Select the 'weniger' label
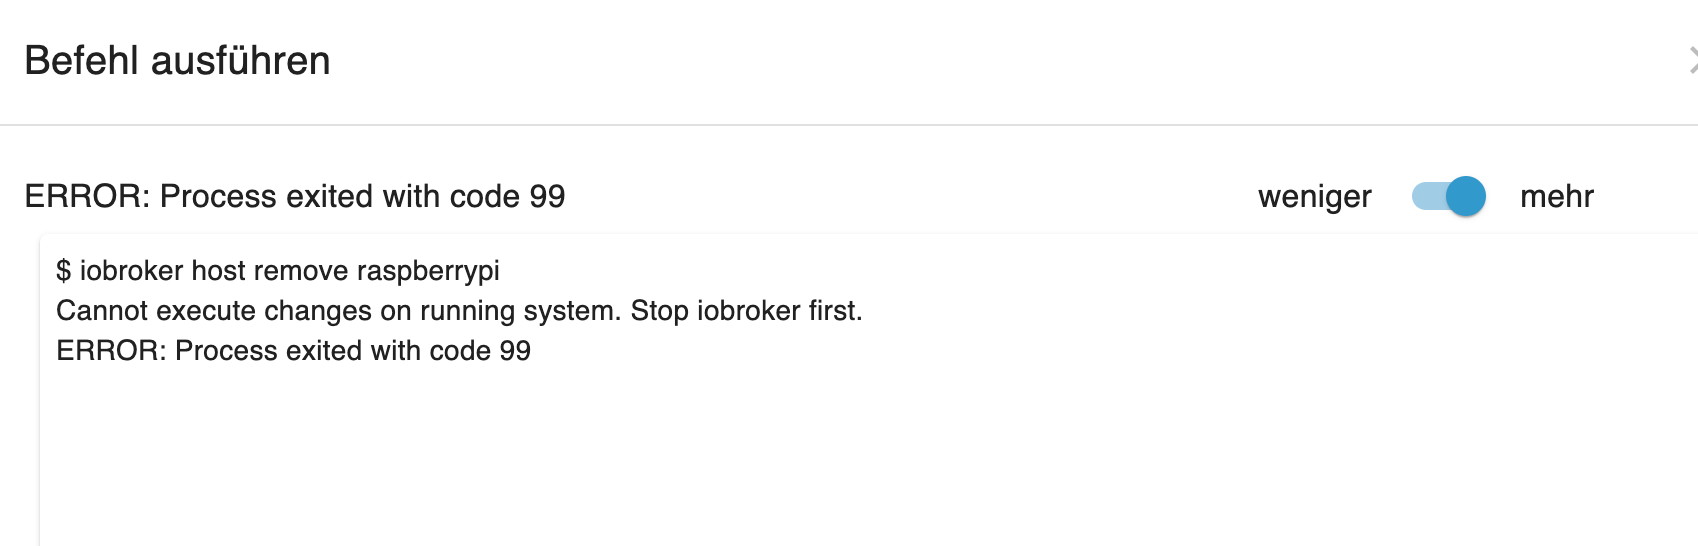1698x546 pixels. [1314, 197]
